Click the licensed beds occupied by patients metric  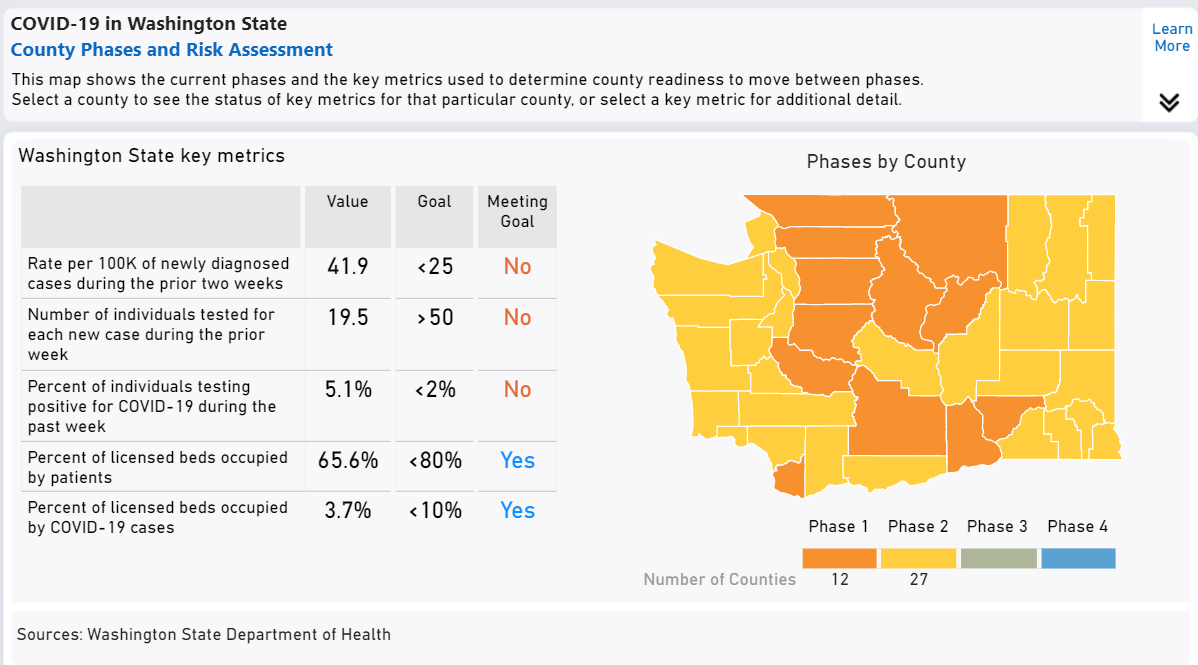click(x=160, y=468)
